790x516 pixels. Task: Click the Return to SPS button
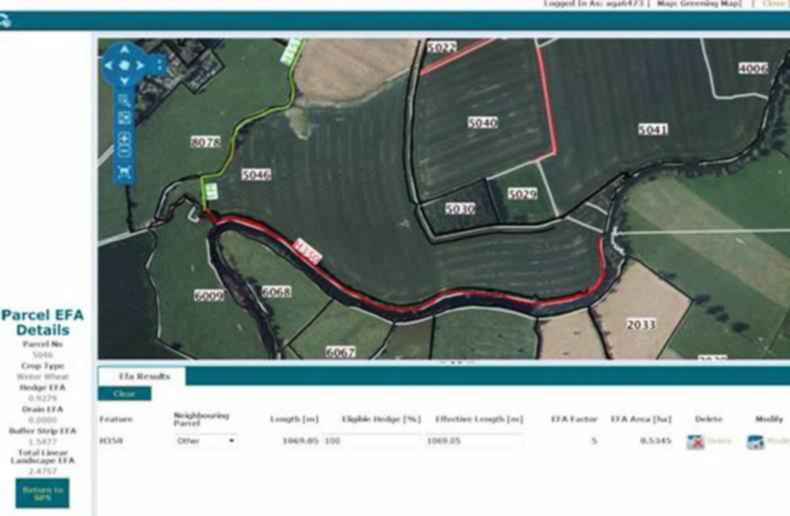click(x=42, y=493)
